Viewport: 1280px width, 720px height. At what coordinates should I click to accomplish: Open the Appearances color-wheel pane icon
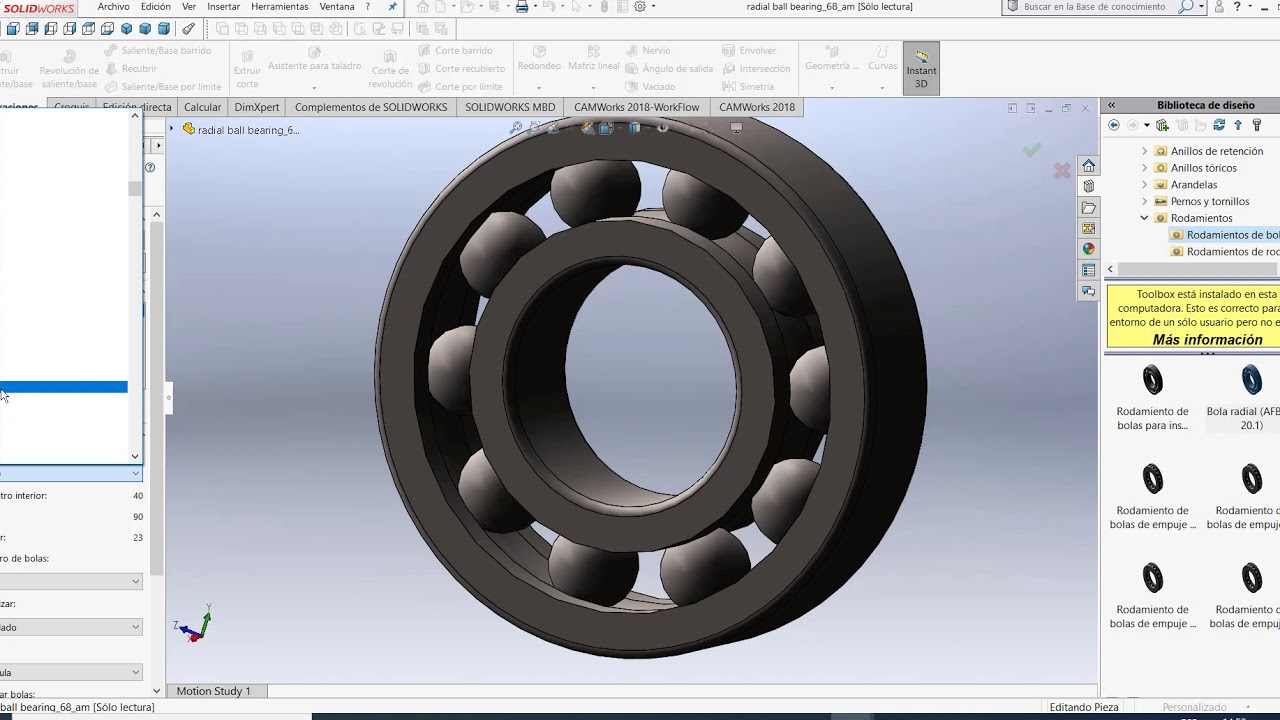click(1089, 249)
